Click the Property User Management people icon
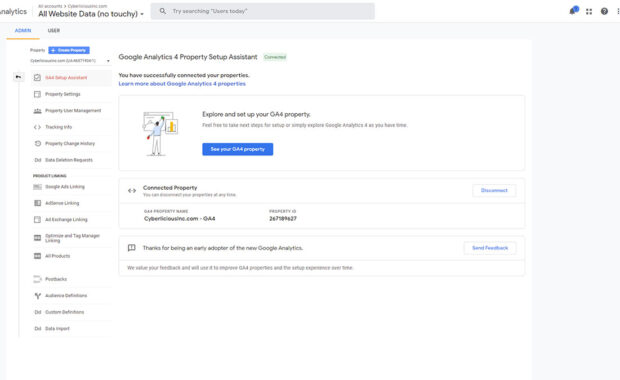Viewport: 620px width, 380px height. pyautogui.click(x=37, y=111)
